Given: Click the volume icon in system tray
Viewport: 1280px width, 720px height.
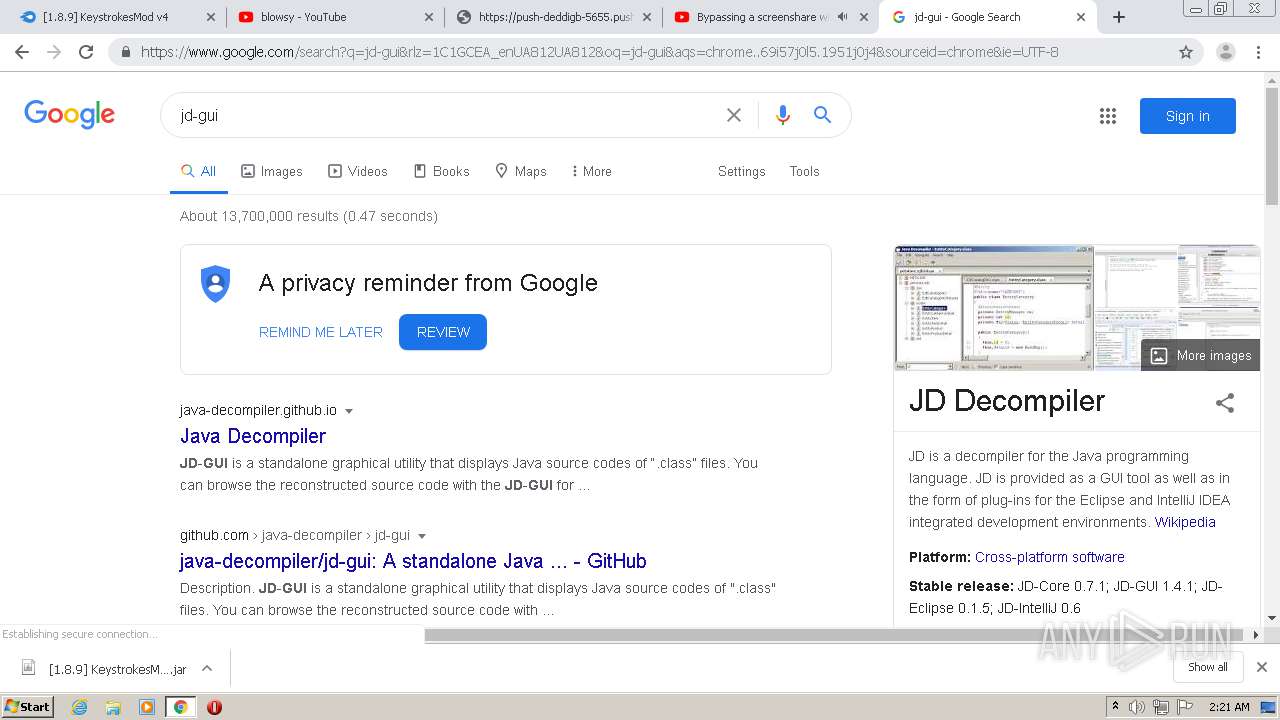Looking at the screenshot, I should (1137, 707).
